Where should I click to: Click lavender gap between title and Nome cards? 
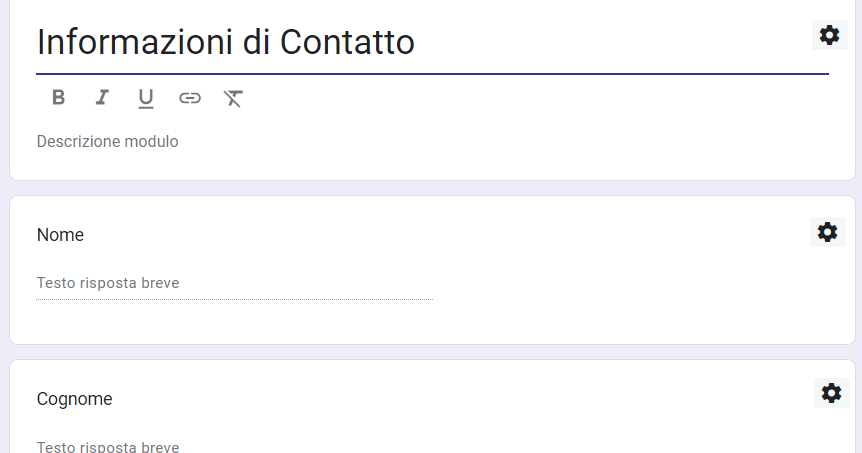coord(432,188)
